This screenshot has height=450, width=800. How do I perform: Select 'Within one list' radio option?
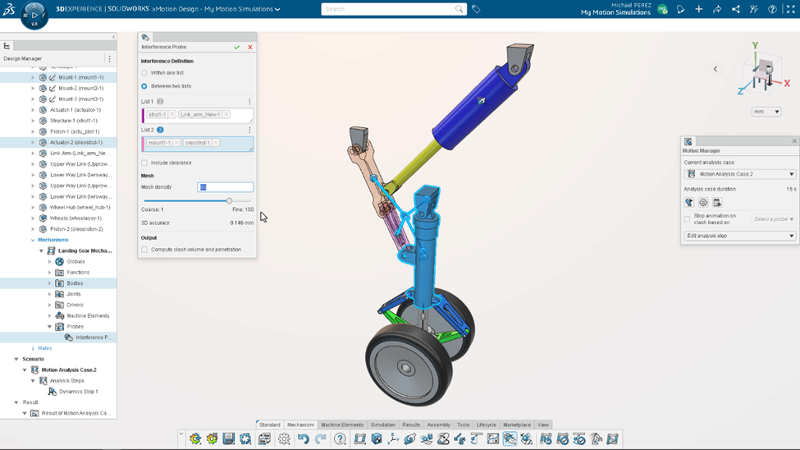pos(144,73)
